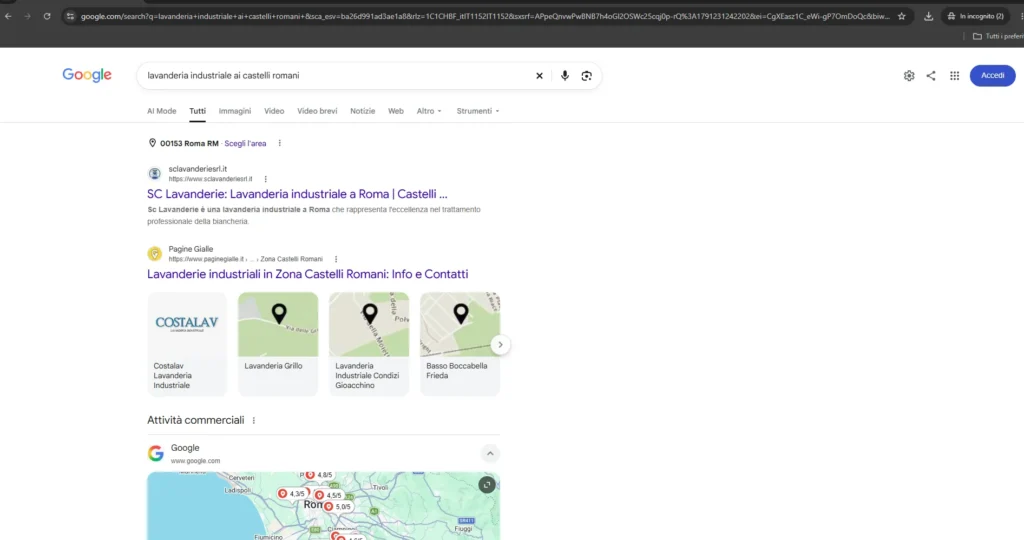Open the Tutti i preferiti bookmarks folder
Screen dimensions: 1024x540
[998, 37]
